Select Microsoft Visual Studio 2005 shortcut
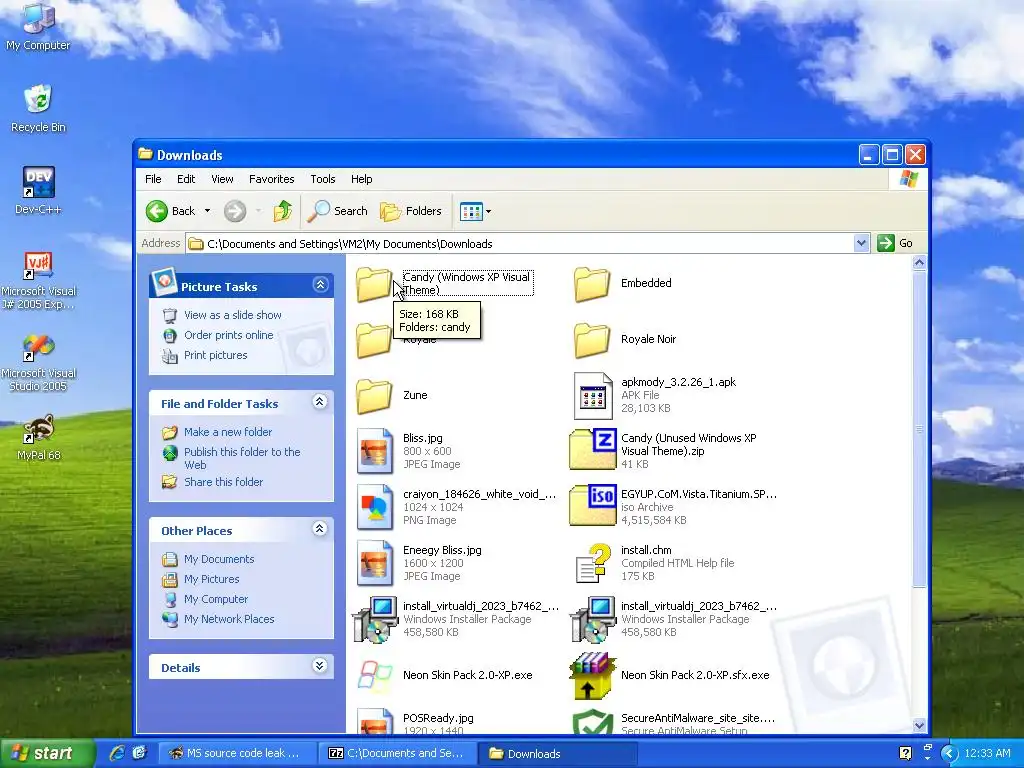1024x768 pixels. (38, 362)
